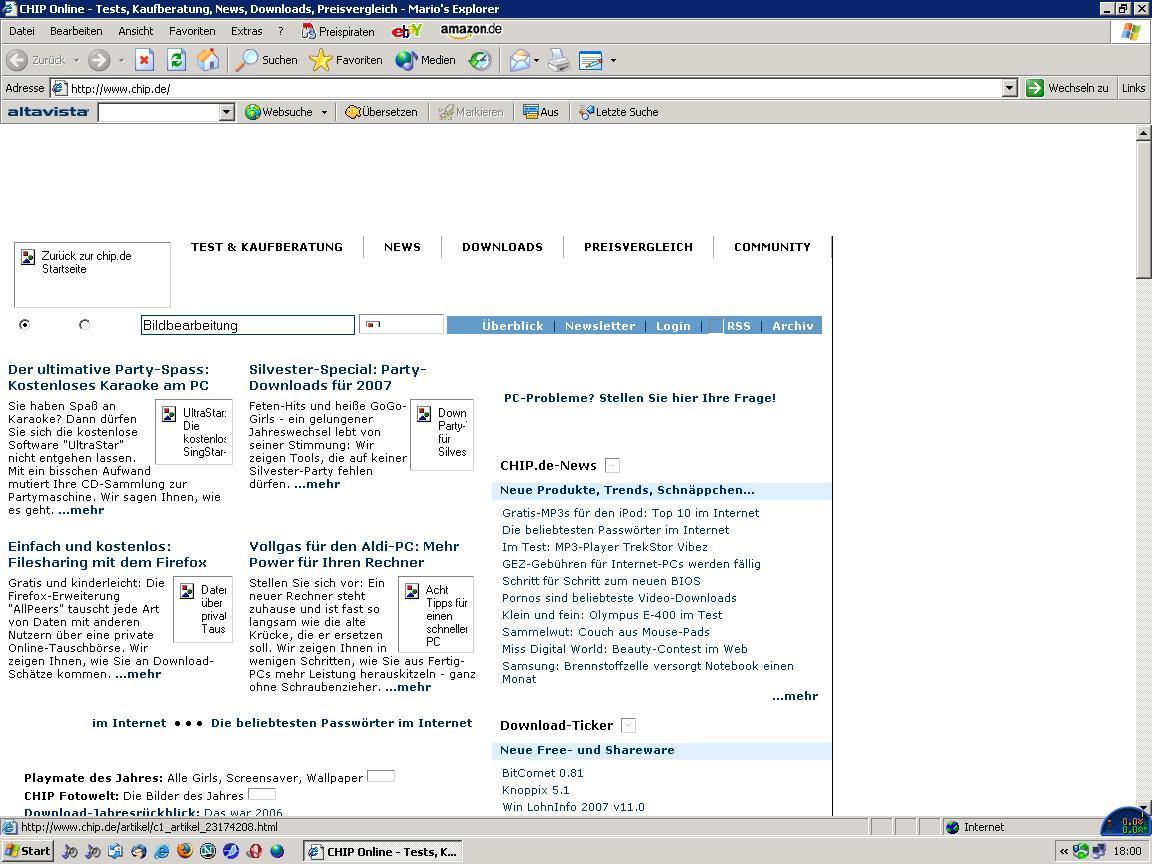The height and width of the screenshot is (864, 1152).
Task: Go to the home page icon
Action: (x=208, y=60)
